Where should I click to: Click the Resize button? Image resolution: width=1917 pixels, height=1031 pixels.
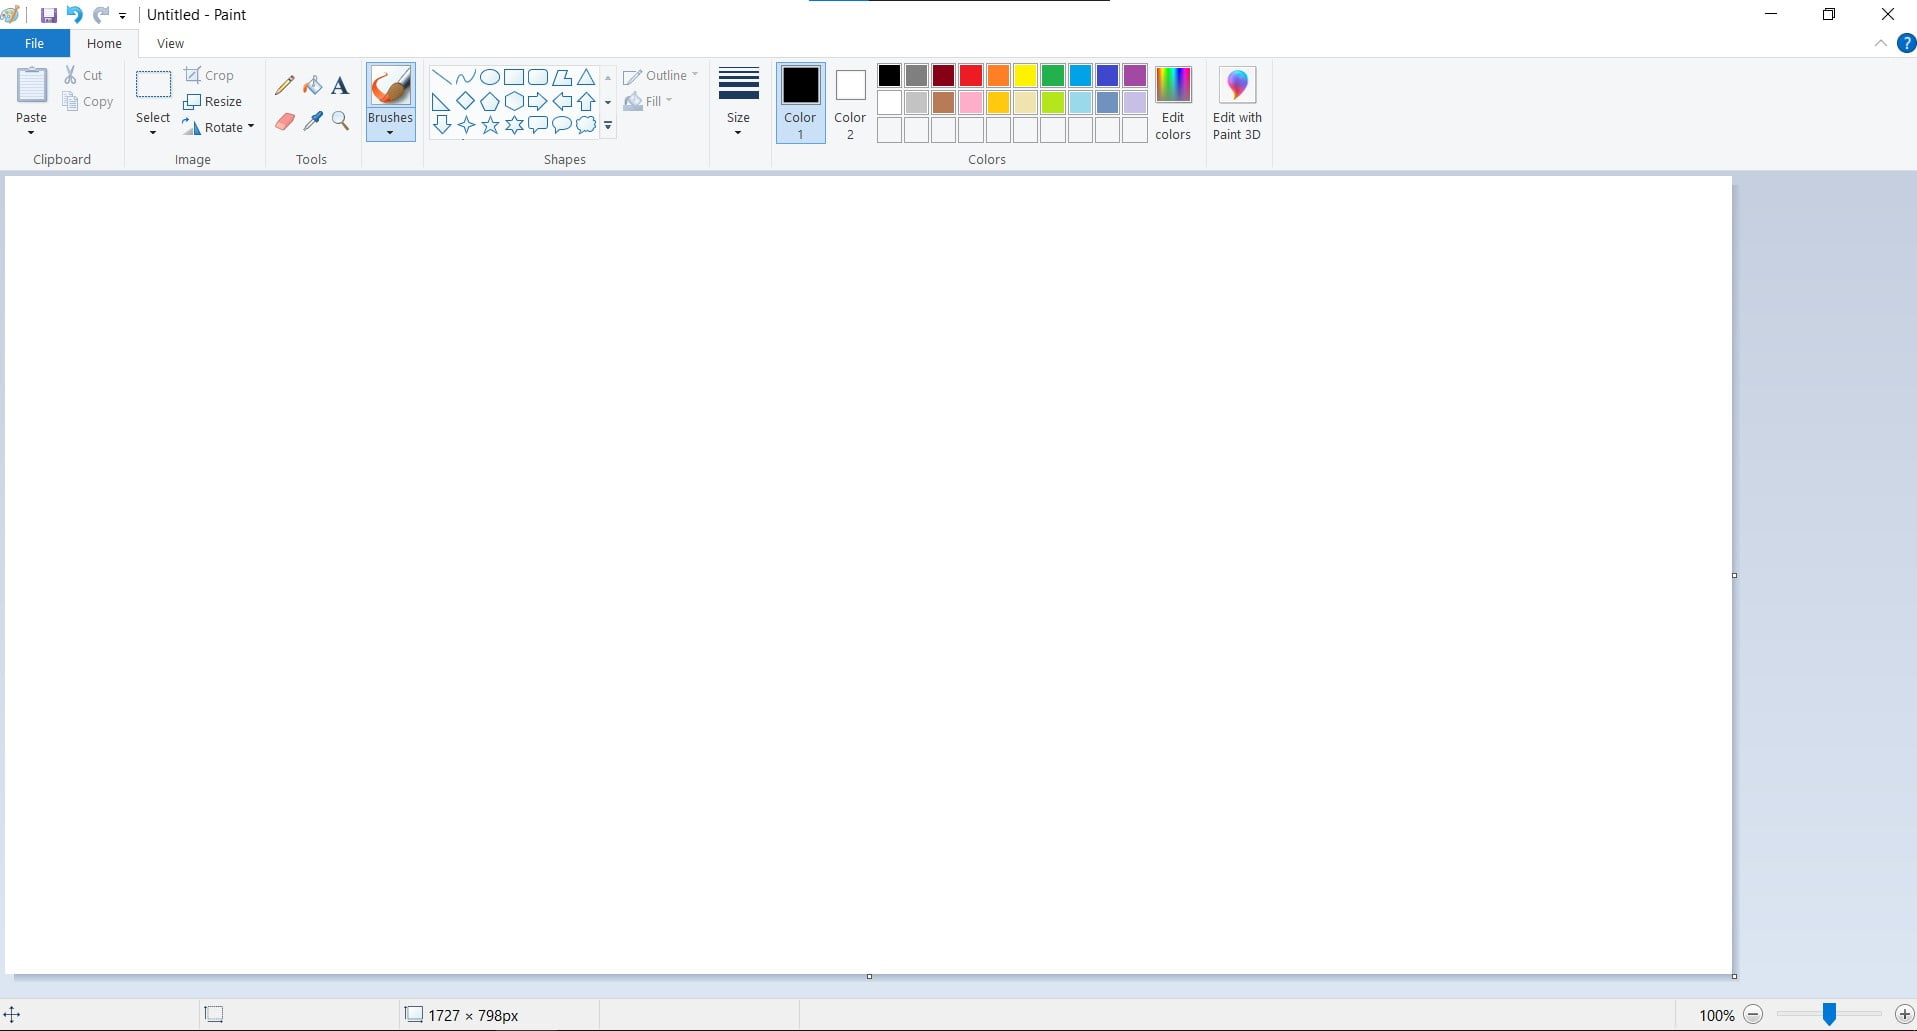(x=213, y=101)
